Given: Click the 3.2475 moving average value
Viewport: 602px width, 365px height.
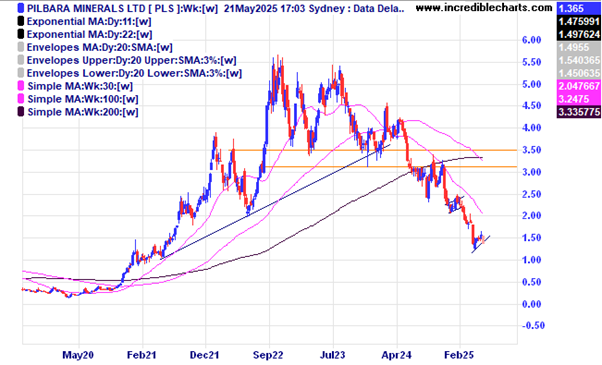Looking at the screenshot, I should [x=579, y=99].
